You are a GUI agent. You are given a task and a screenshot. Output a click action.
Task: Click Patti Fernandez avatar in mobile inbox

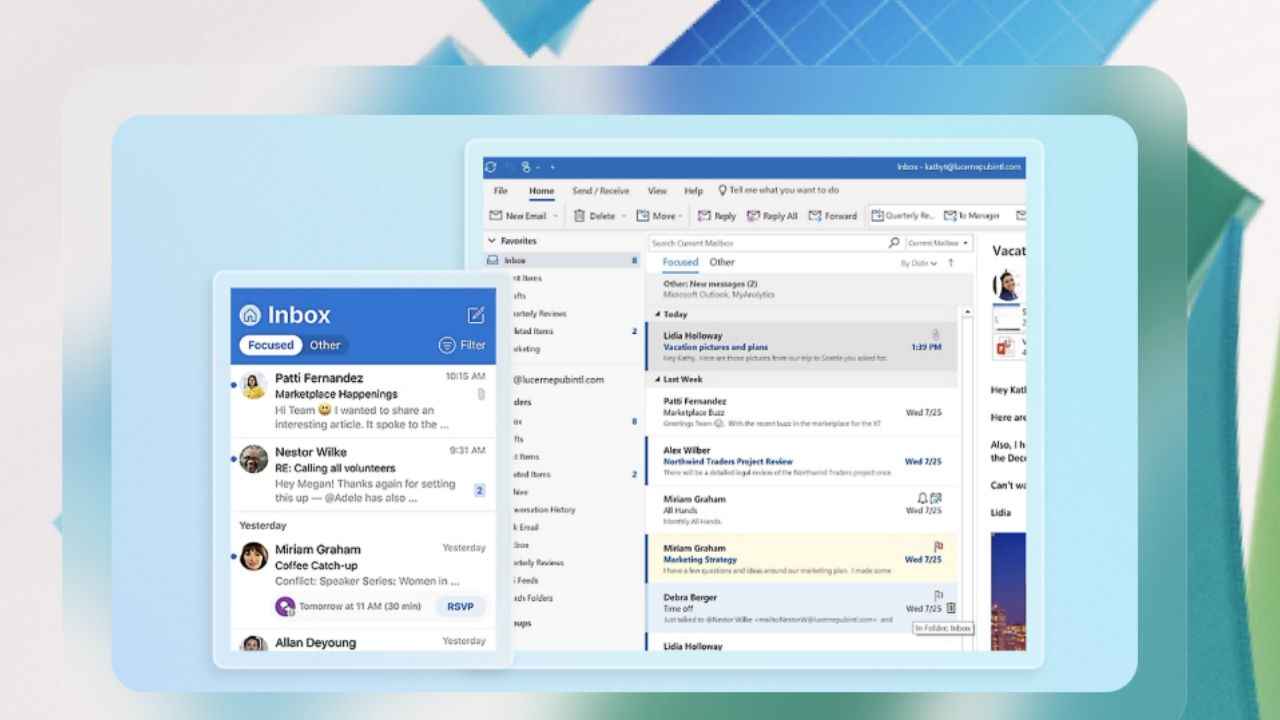tap(254, 385)
